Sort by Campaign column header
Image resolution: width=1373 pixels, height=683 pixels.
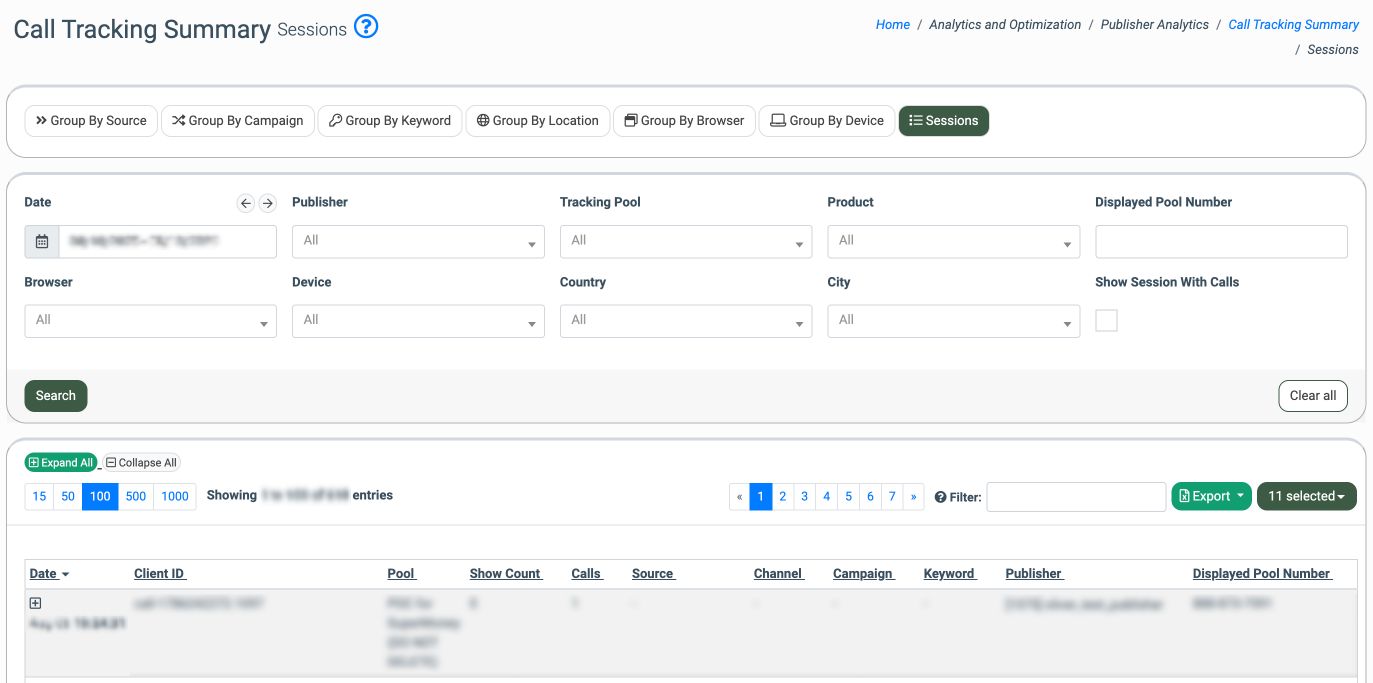point(864,574)
